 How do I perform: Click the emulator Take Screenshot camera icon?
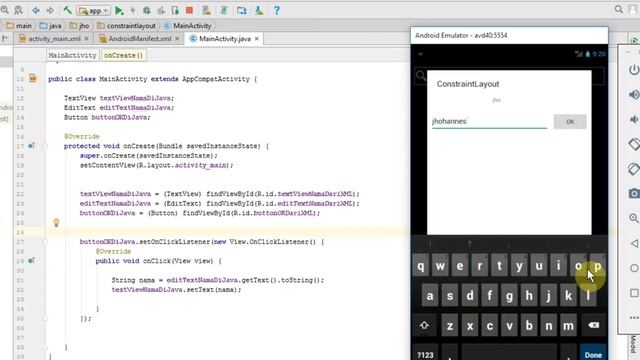(x=633, y=193)
